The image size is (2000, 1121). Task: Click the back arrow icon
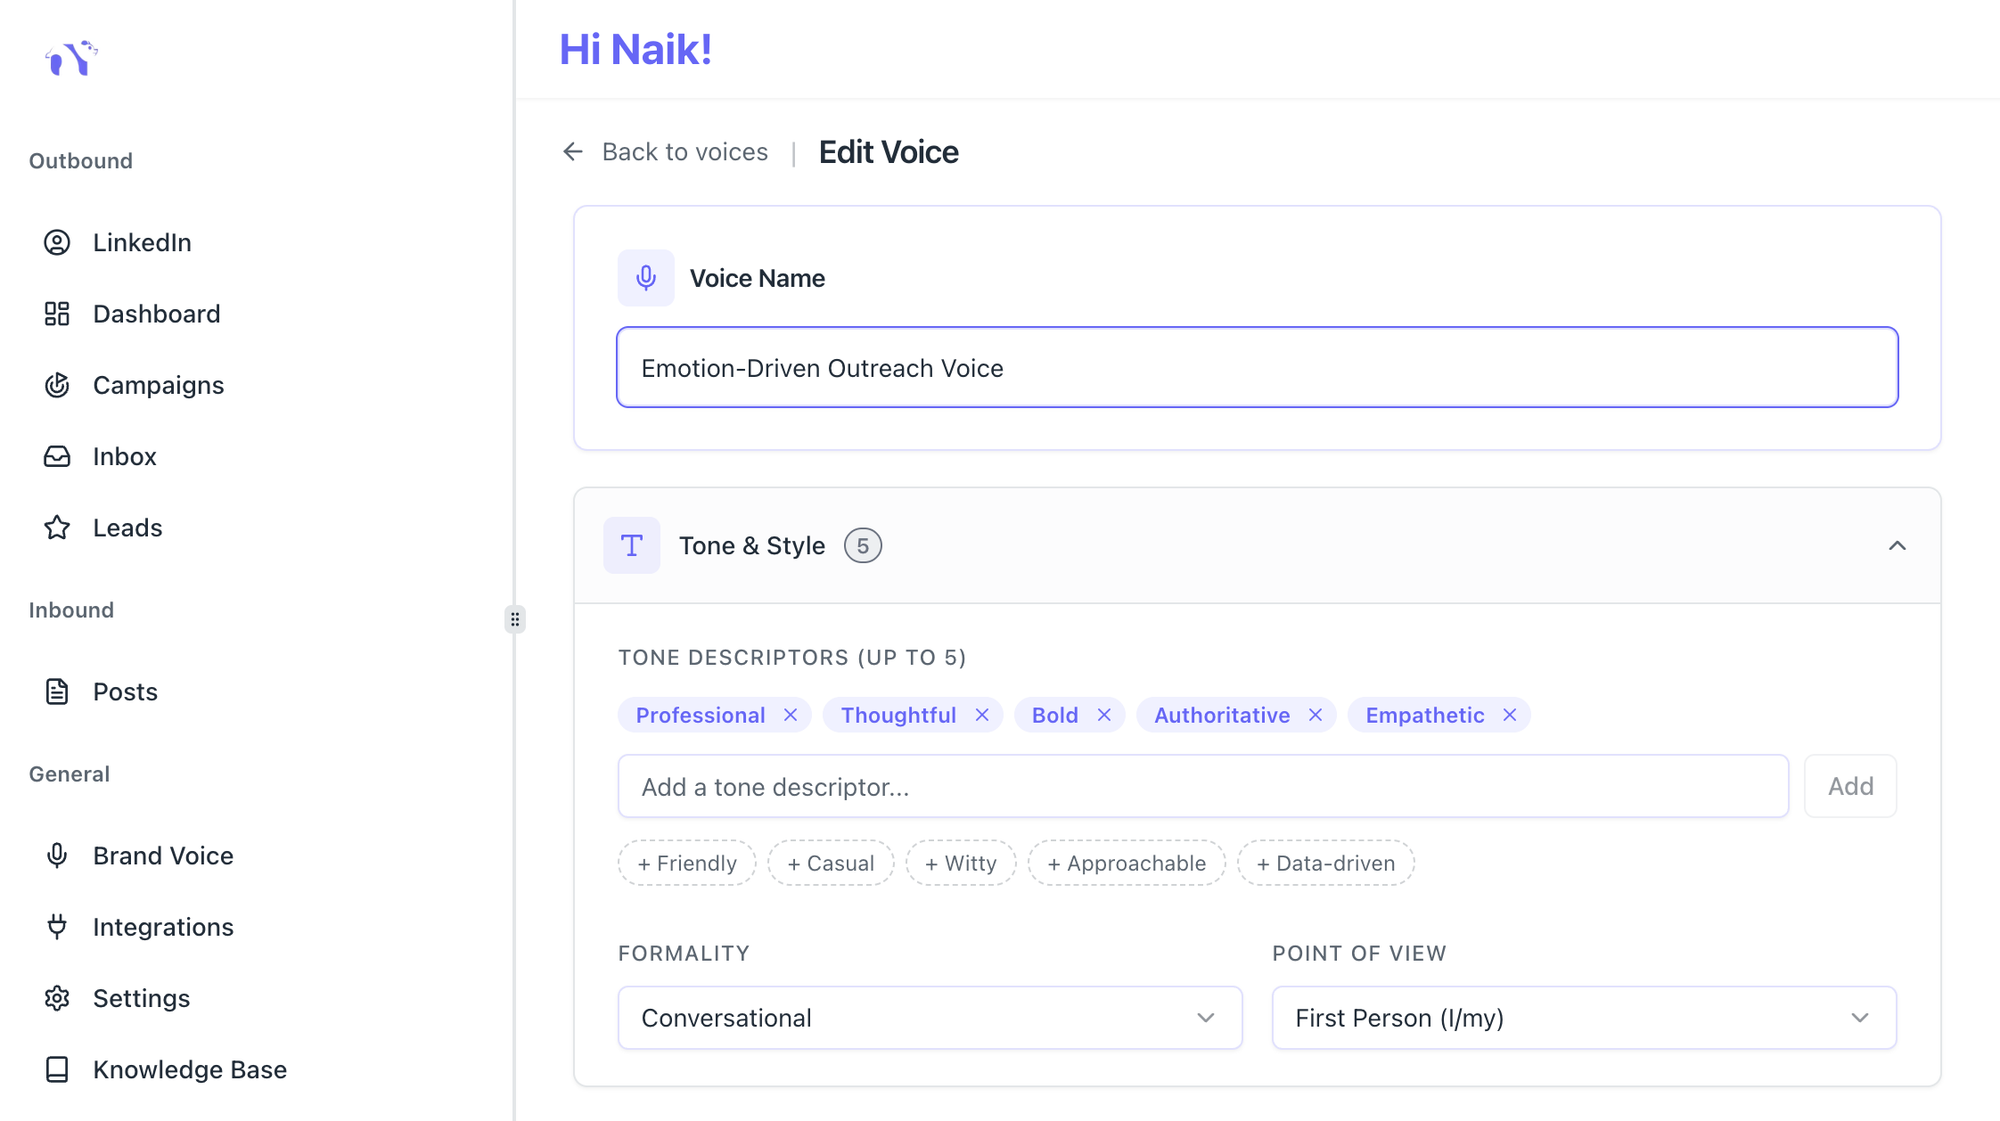click(x=573, y=152)
